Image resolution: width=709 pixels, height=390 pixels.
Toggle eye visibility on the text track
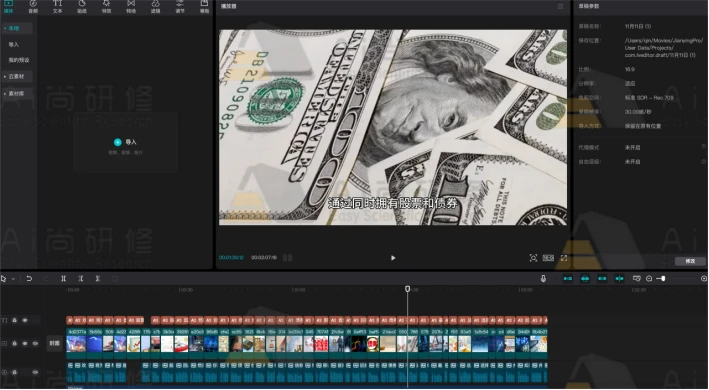[25, 320]
